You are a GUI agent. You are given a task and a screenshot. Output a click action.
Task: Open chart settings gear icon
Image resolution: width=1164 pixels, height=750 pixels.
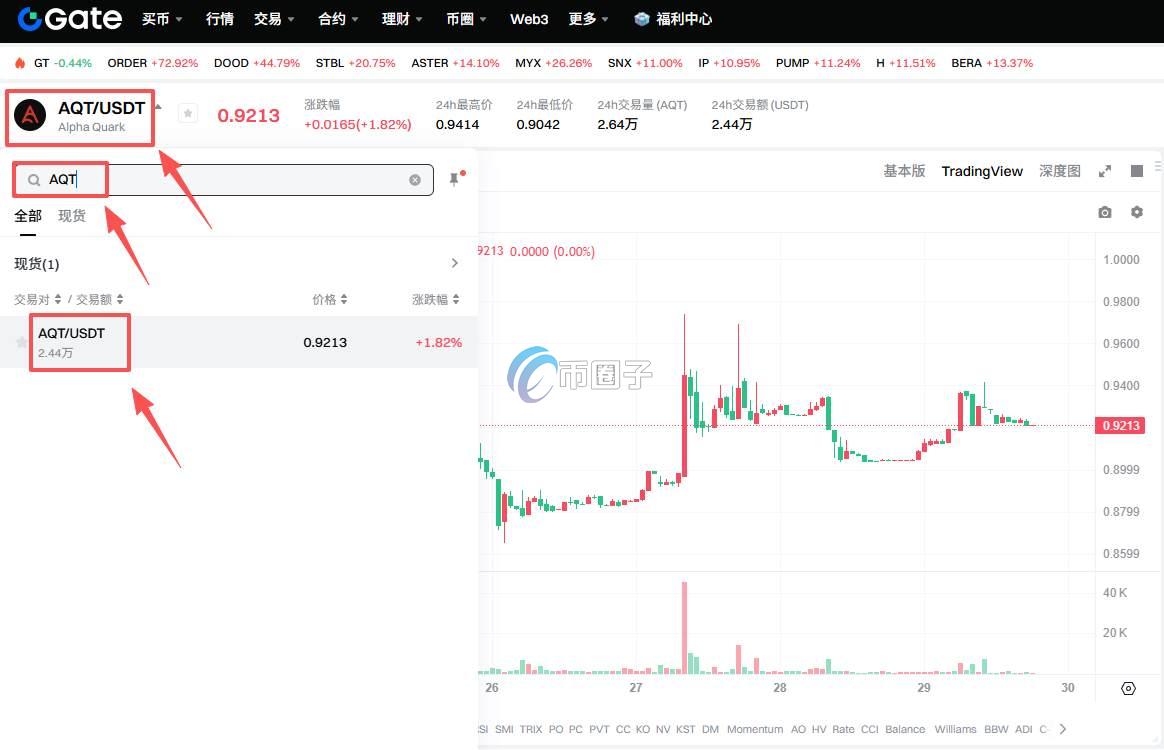[x=1137, y=213]
